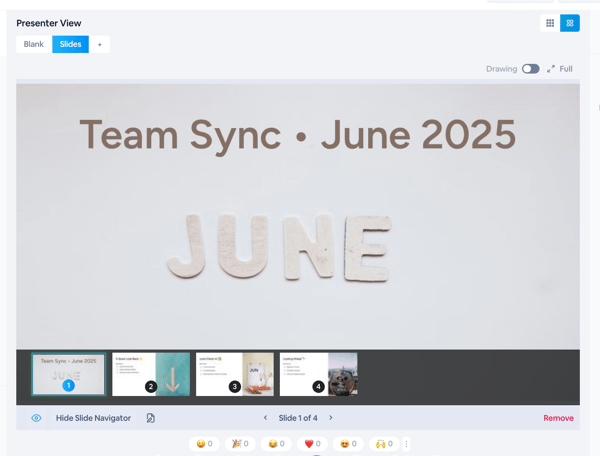This screenshot has width=600, height=456.
Task: Click the Presenter View heading
Action: [x=49, y=23]
